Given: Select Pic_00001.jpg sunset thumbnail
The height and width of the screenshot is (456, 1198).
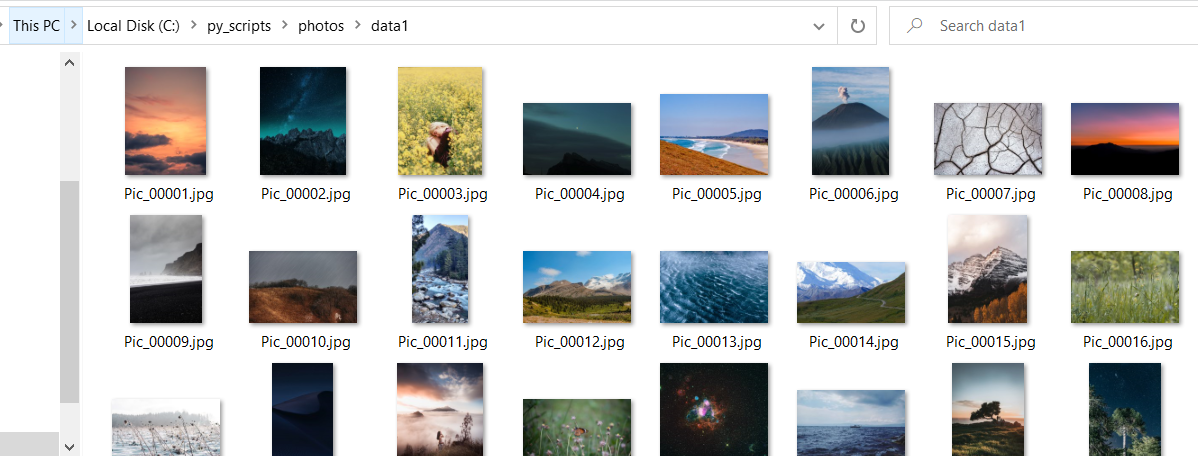Looking at the screenshot, I should click(x=166, y=121).
